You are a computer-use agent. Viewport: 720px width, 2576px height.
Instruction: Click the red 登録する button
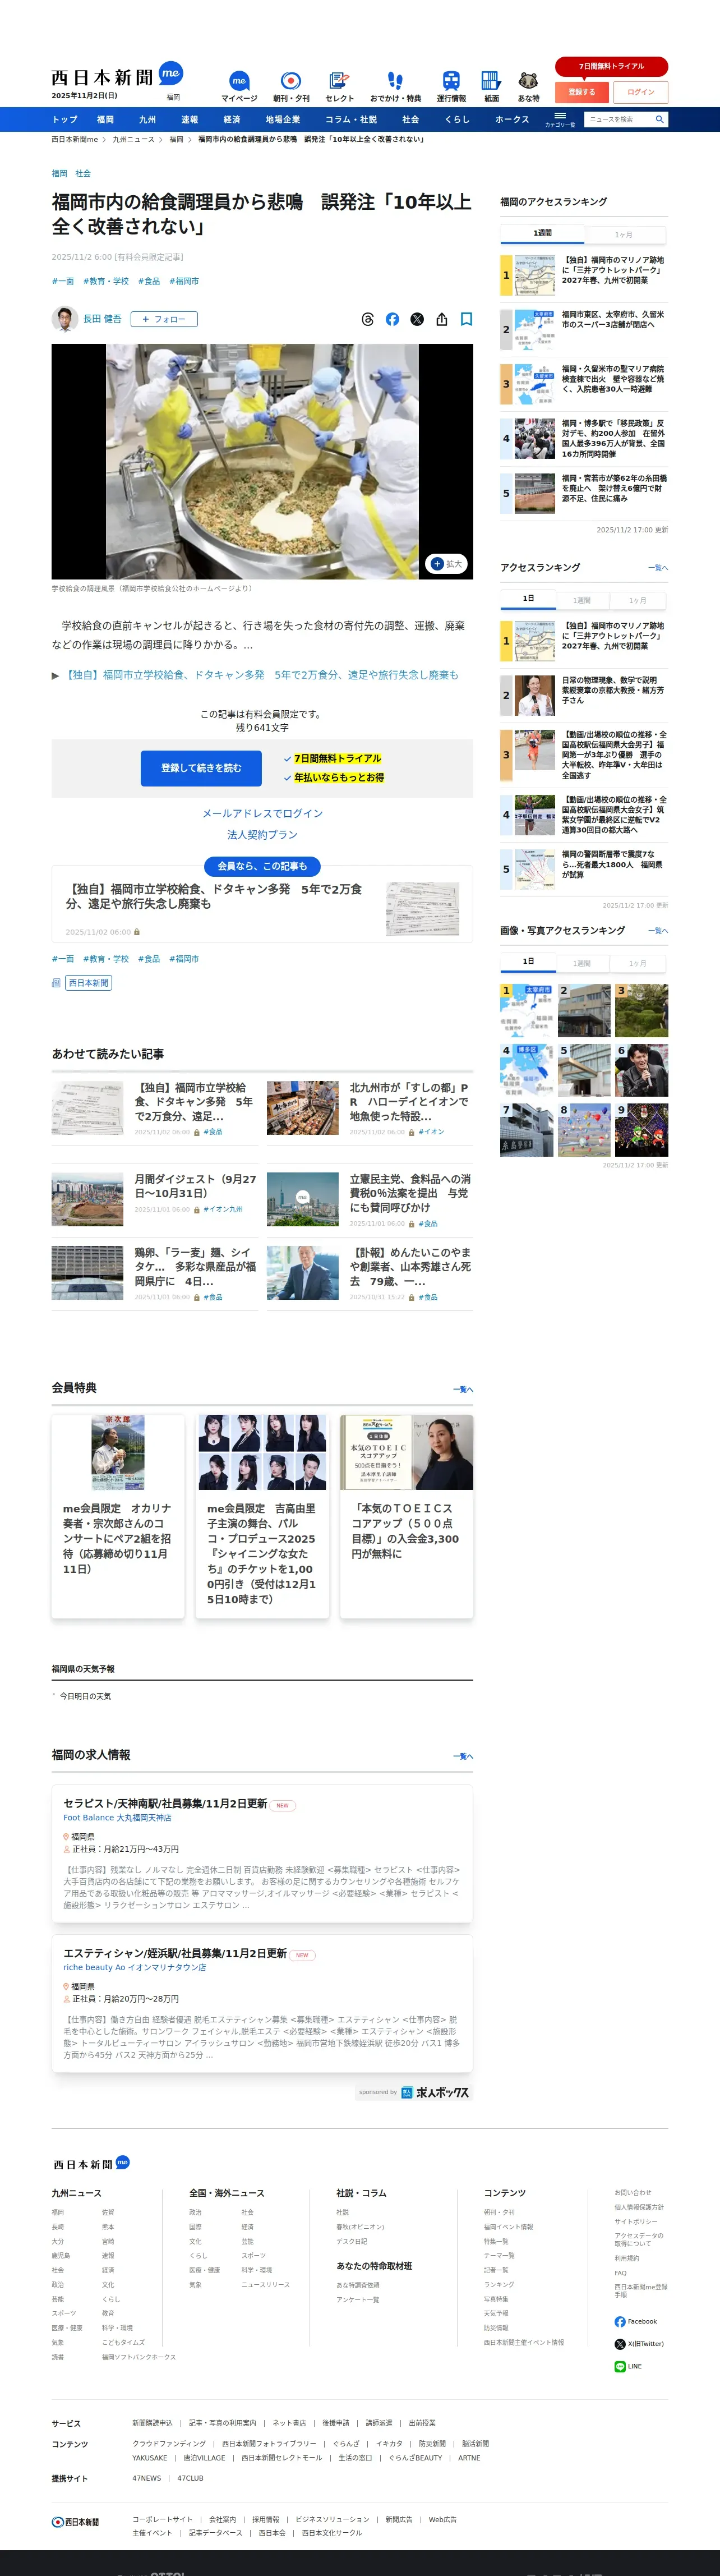[x=582, y=92]
